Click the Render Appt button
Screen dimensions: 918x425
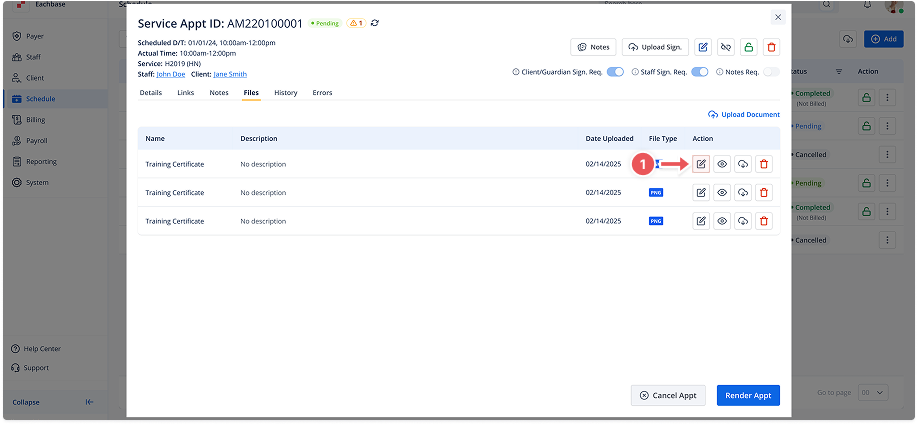coord(748,395)
